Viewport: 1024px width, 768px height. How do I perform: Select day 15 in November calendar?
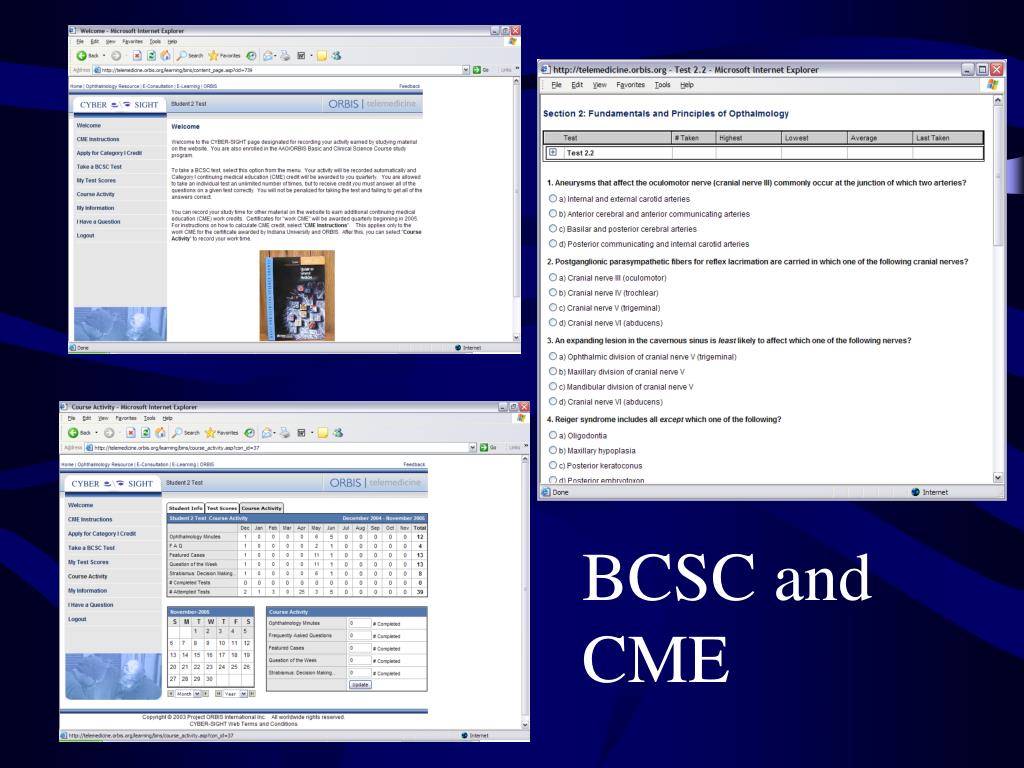pos(197,655)
